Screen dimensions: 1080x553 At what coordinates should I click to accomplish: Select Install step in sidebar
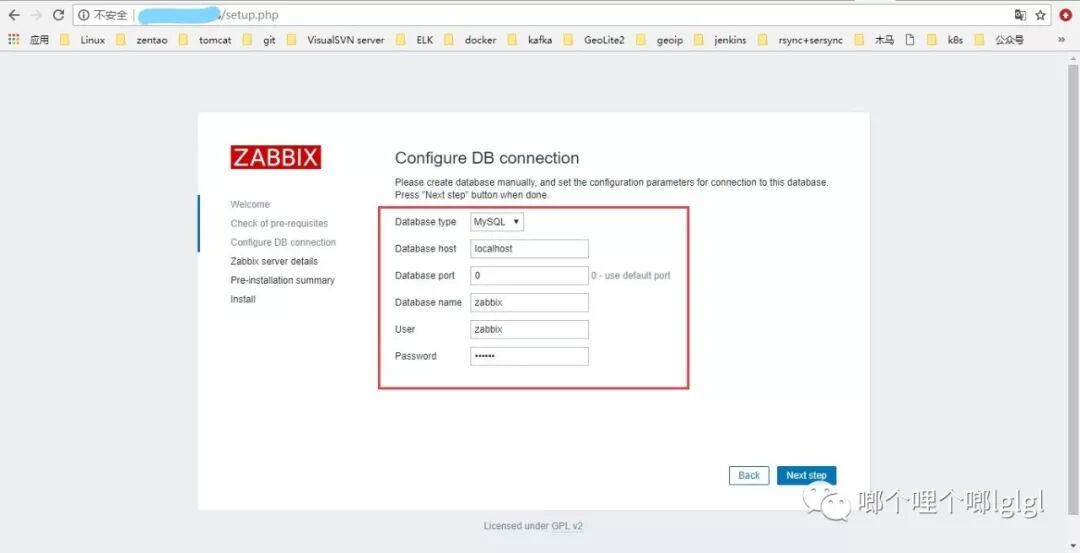(242, 299)
